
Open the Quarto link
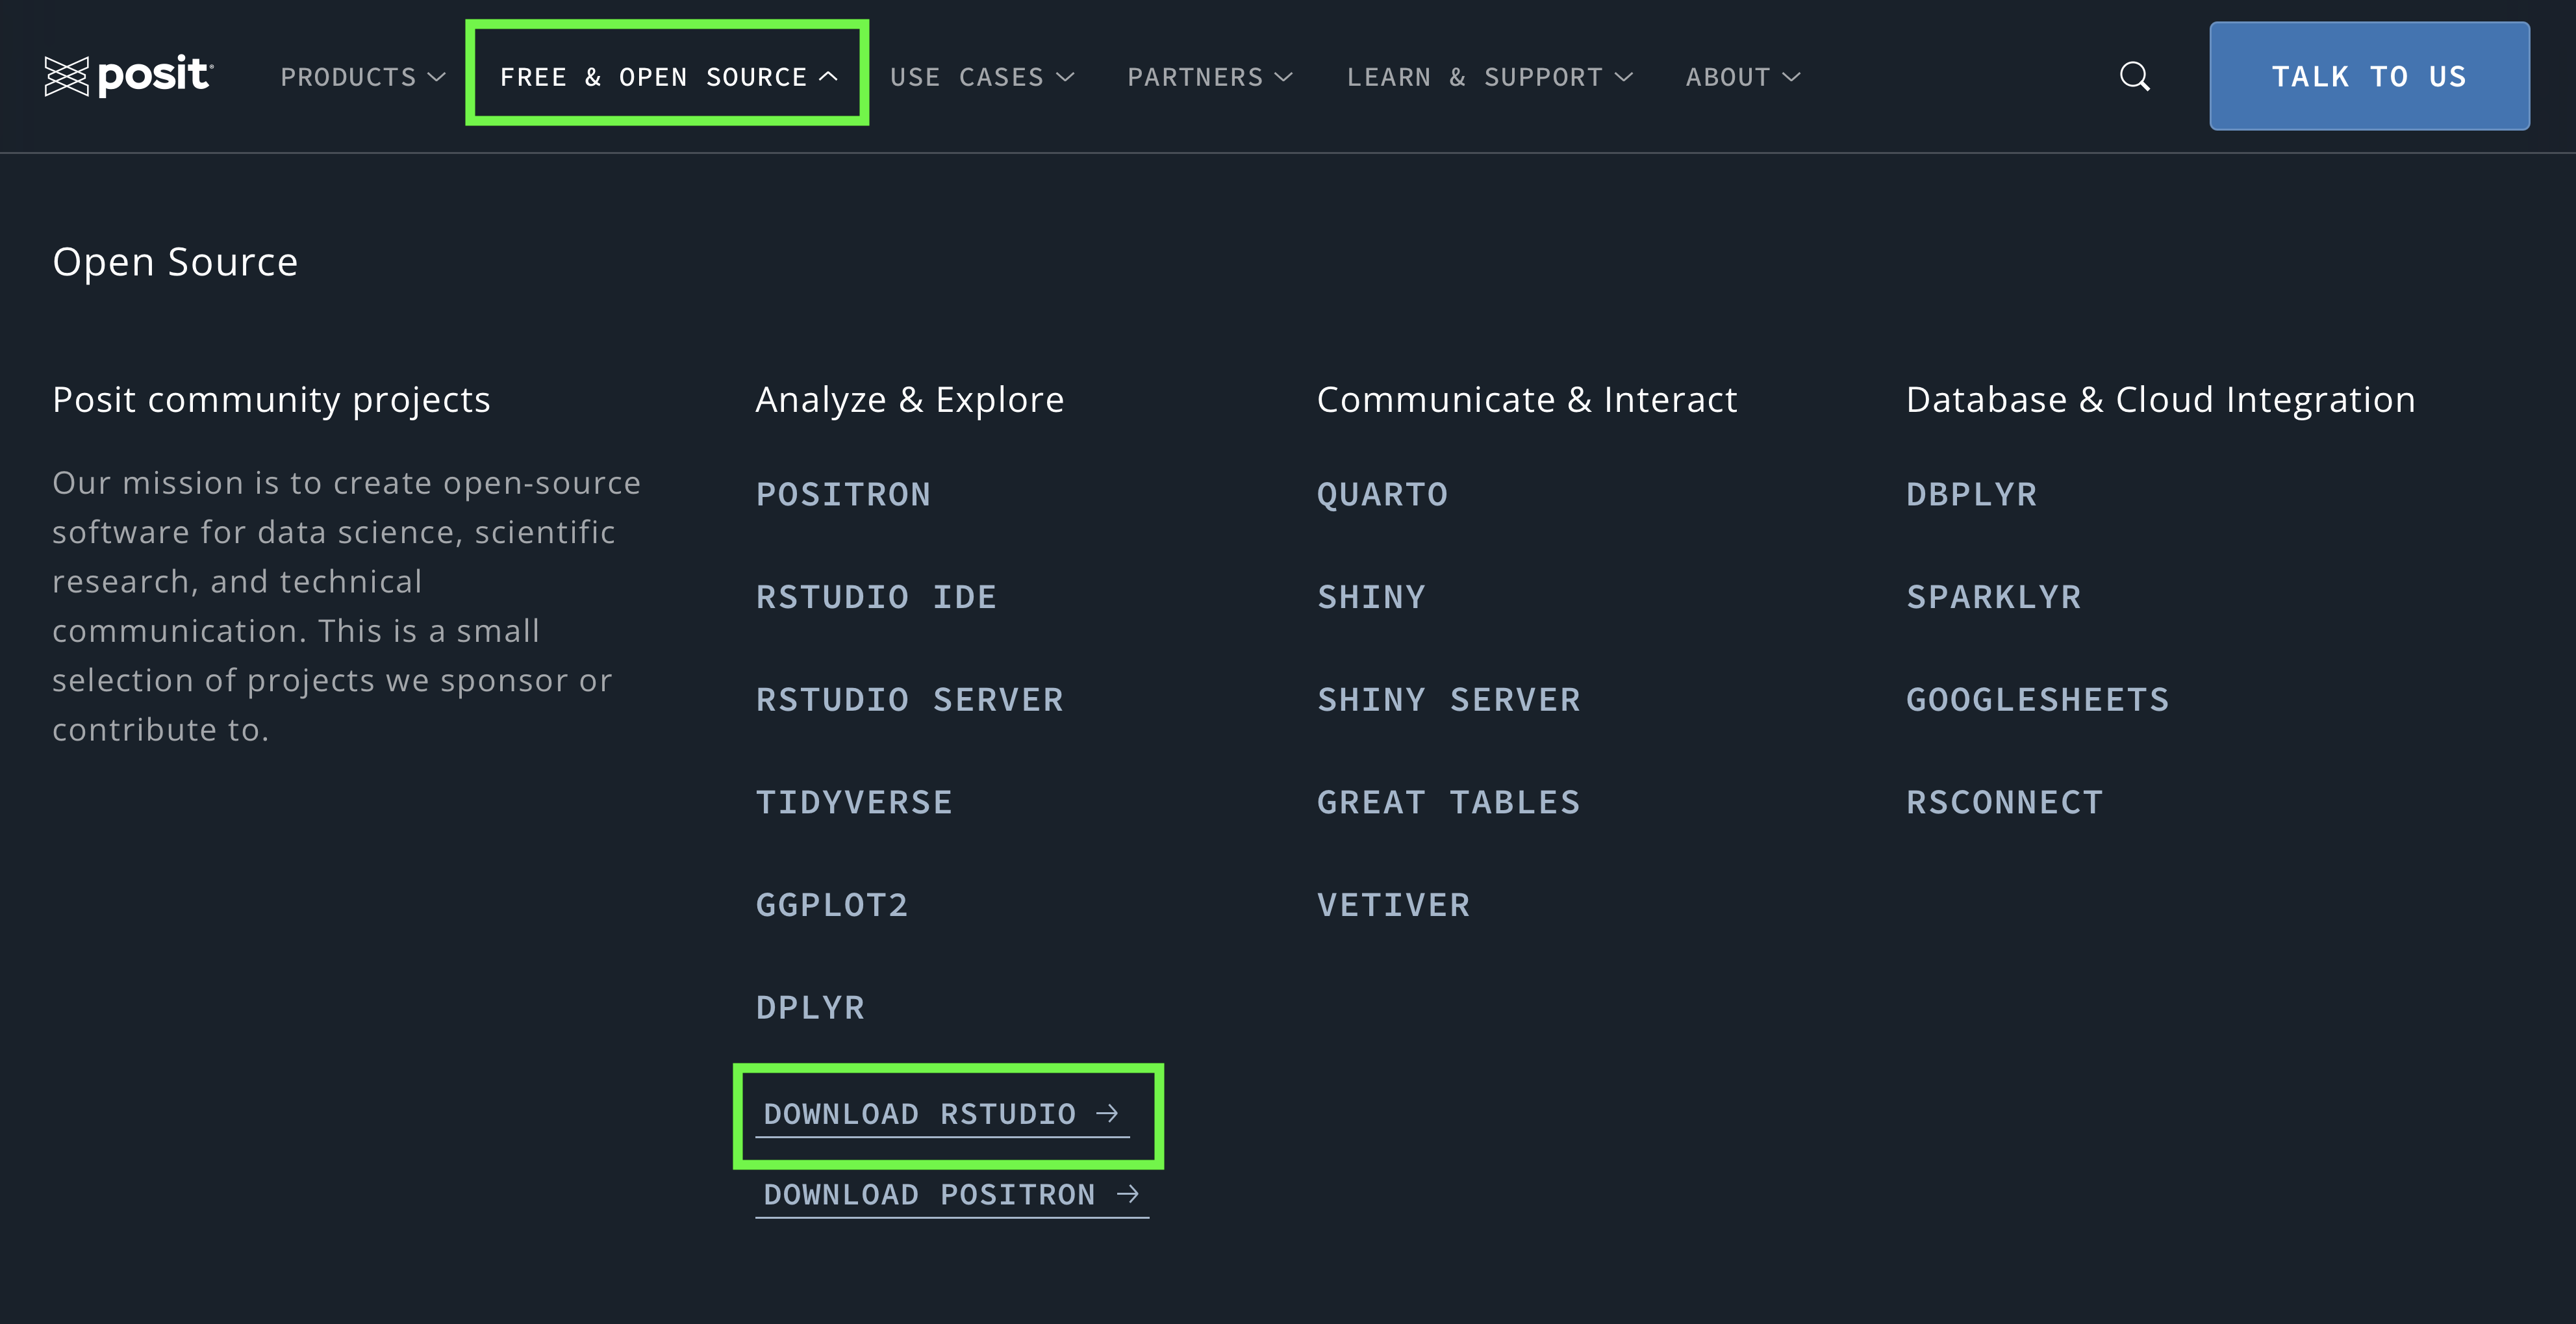1382,494
